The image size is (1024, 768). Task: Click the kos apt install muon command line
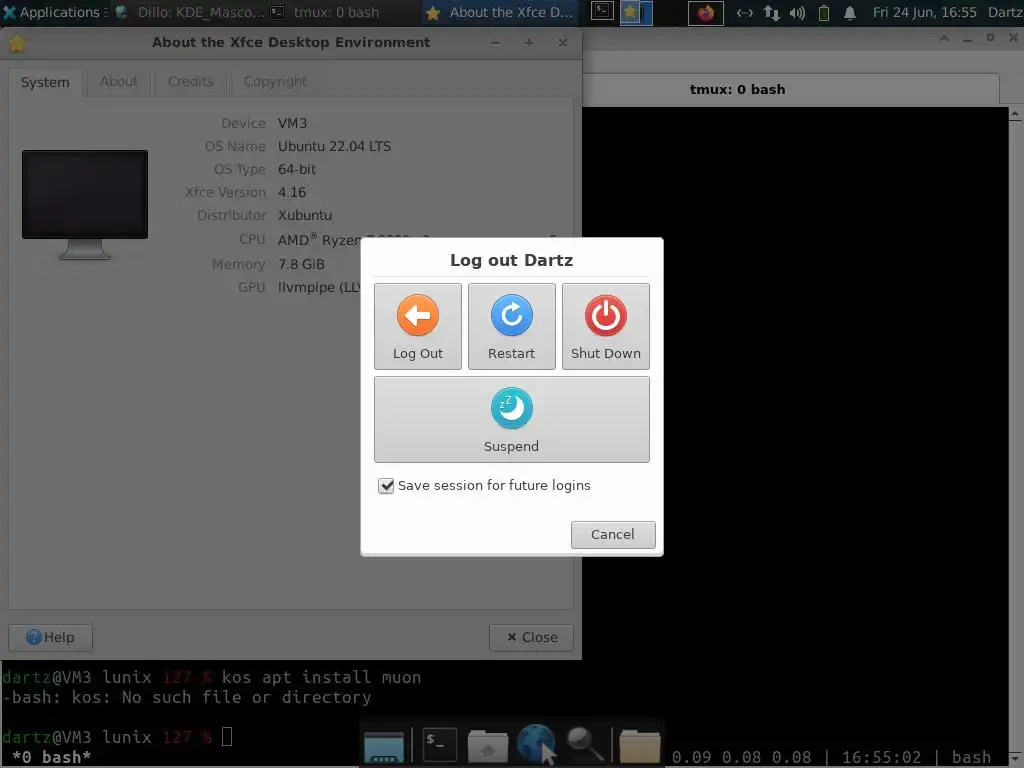point(321,677)
